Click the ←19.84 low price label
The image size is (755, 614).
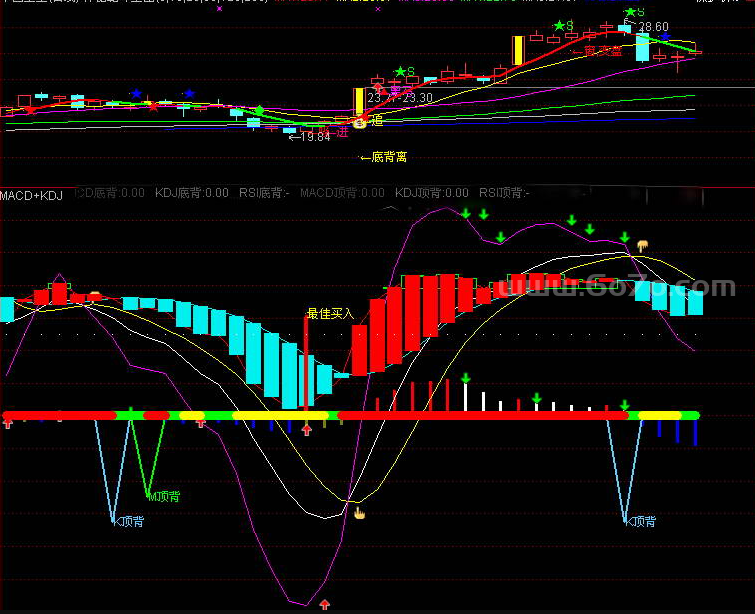pos(310,137)
